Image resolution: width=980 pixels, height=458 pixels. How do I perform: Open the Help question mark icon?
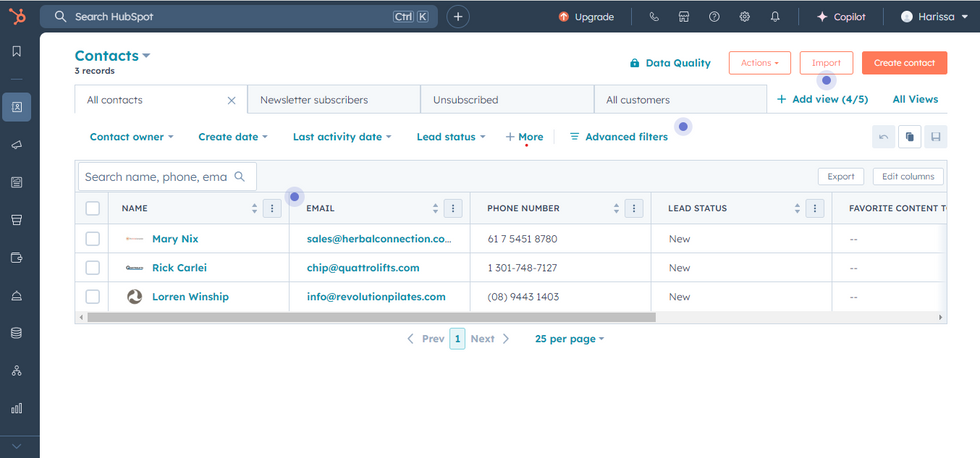[714, 17]
